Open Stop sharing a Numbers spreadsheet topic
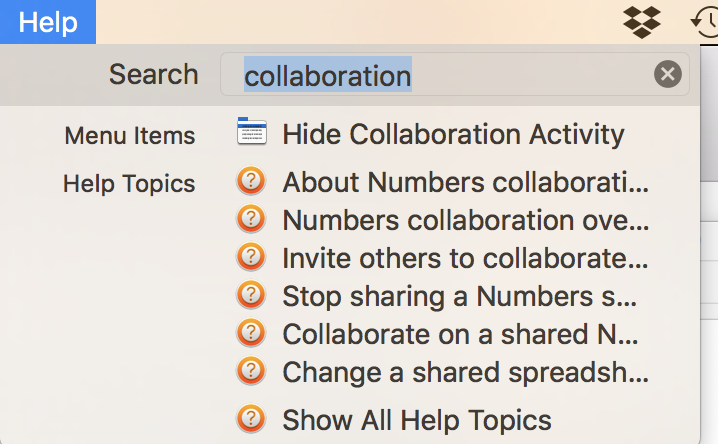Image resolution: width=718 pixels, height=444 pixels. 460,297
